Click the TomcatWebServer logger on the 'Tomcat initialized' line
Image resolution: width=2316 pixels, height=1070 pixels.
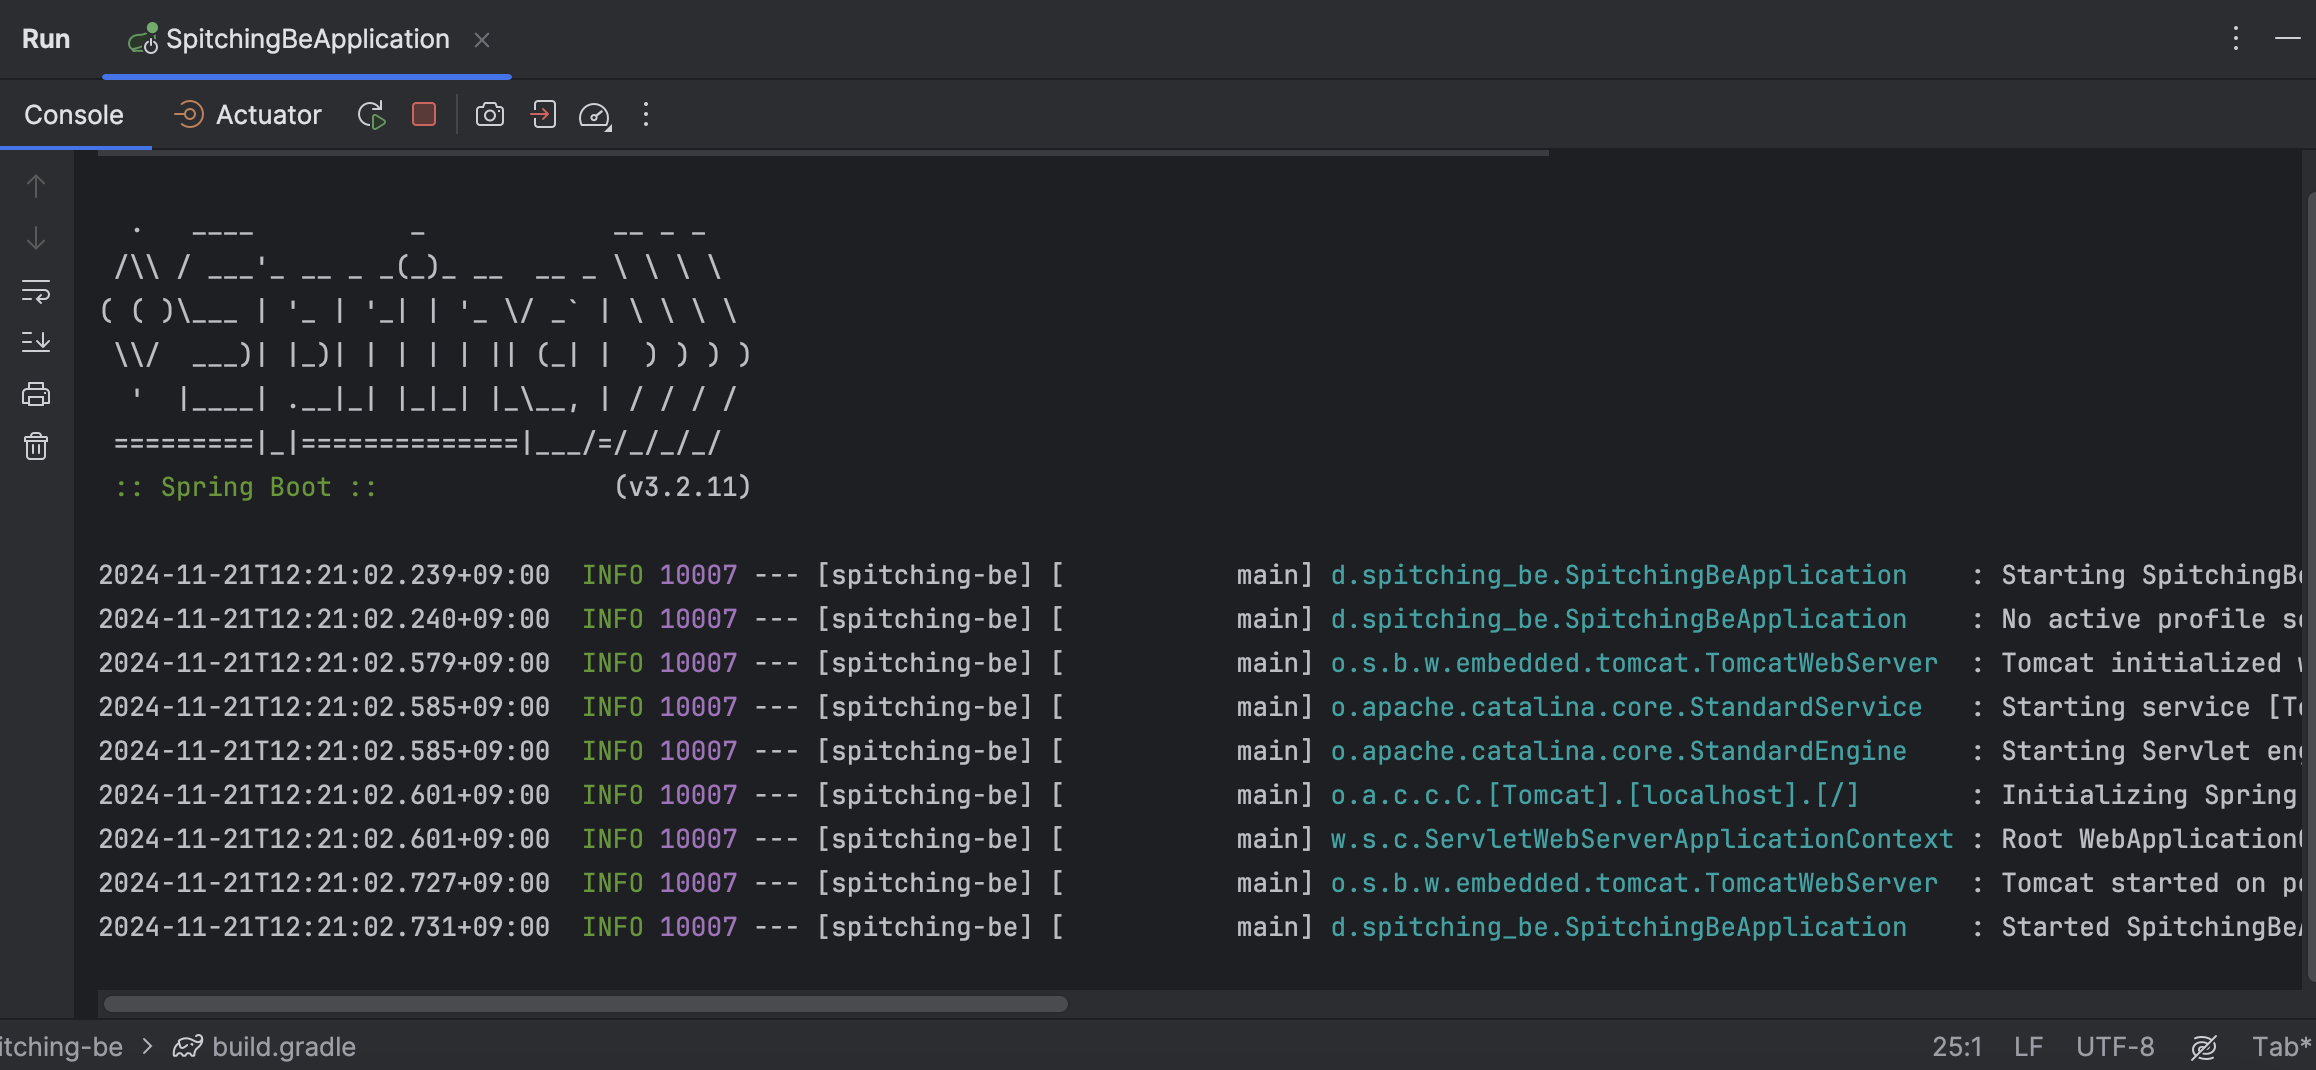point(1633,663)
